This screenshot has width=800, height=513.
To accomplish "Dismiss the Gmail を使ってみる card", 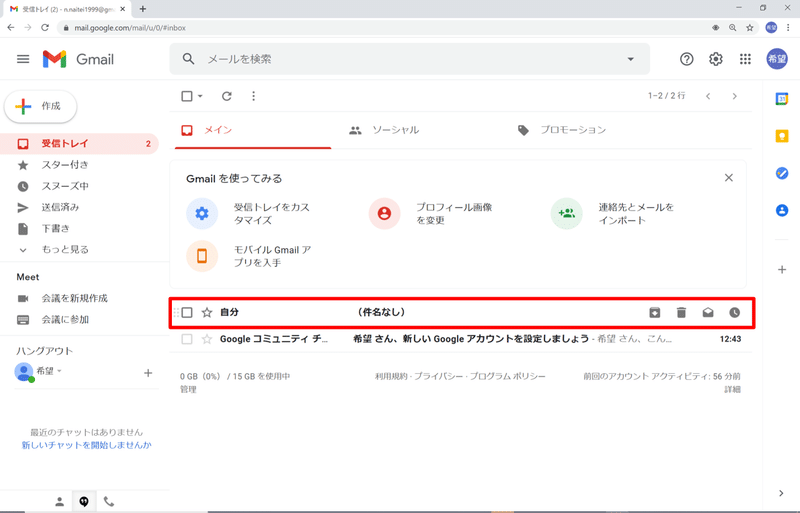I will click(729, 178).
